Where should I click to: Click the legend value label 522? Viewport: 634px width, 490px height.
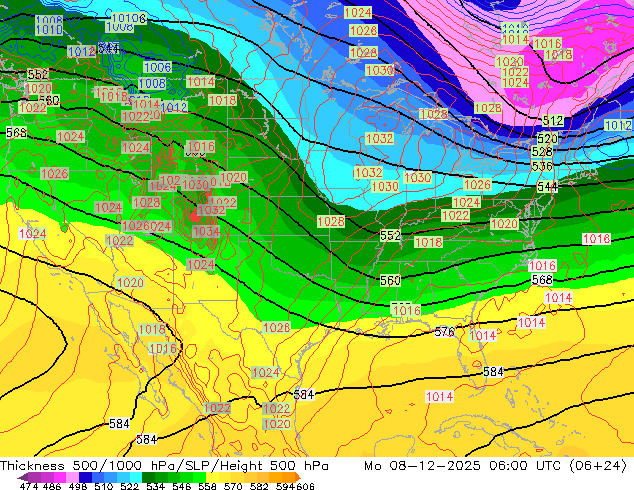pos(130,486)
